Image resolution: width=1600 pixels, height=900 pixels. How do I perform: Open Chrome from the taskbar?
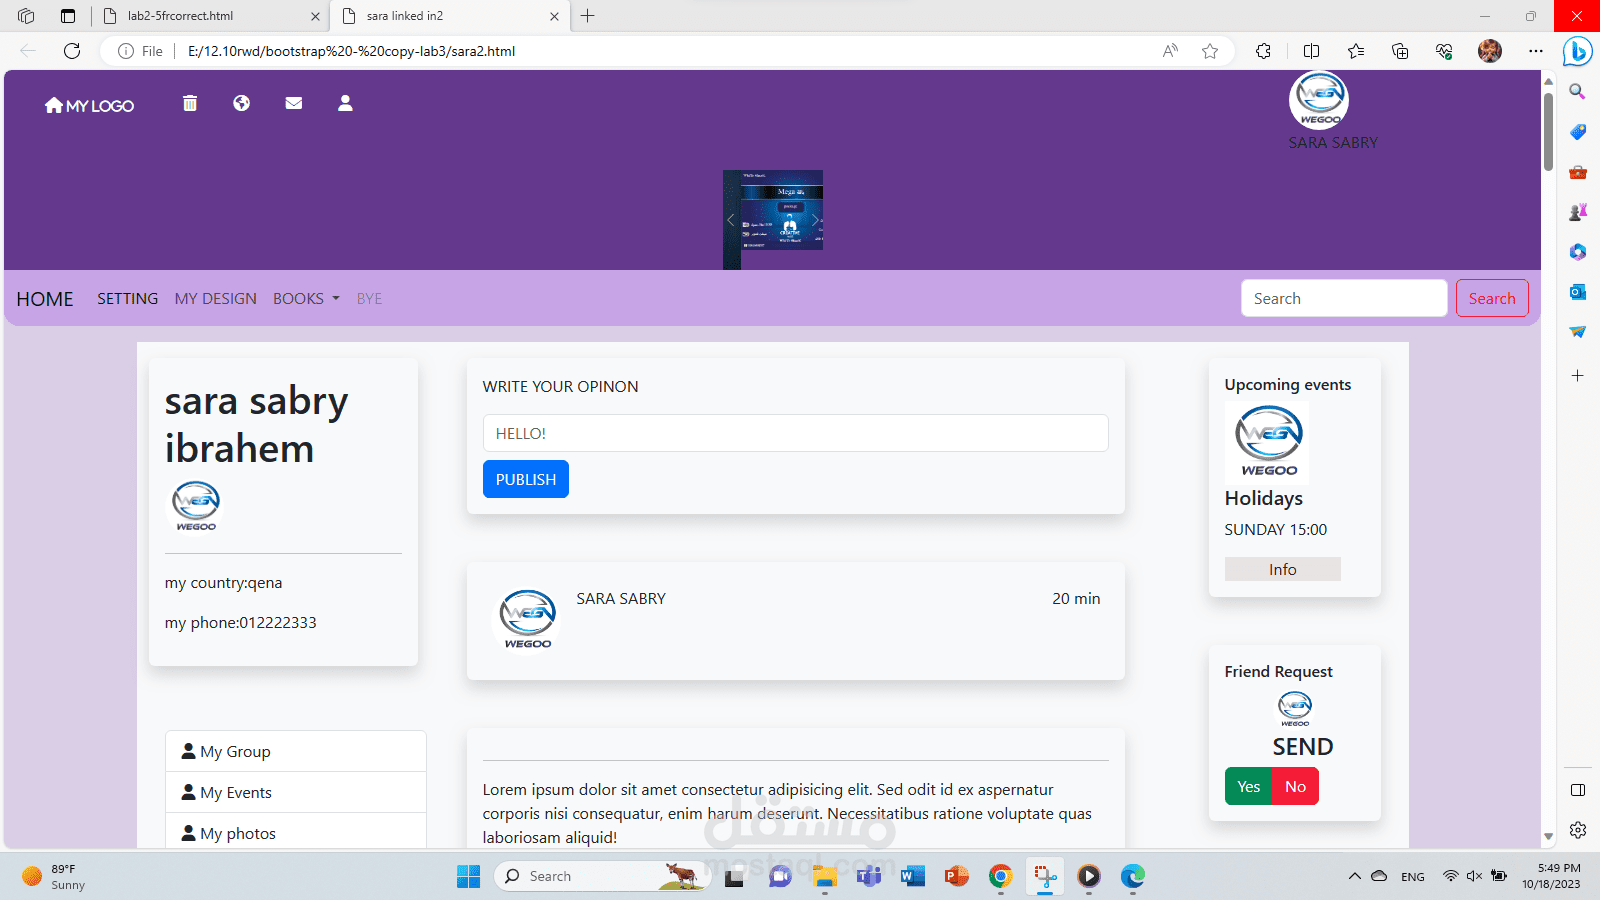1000,876
